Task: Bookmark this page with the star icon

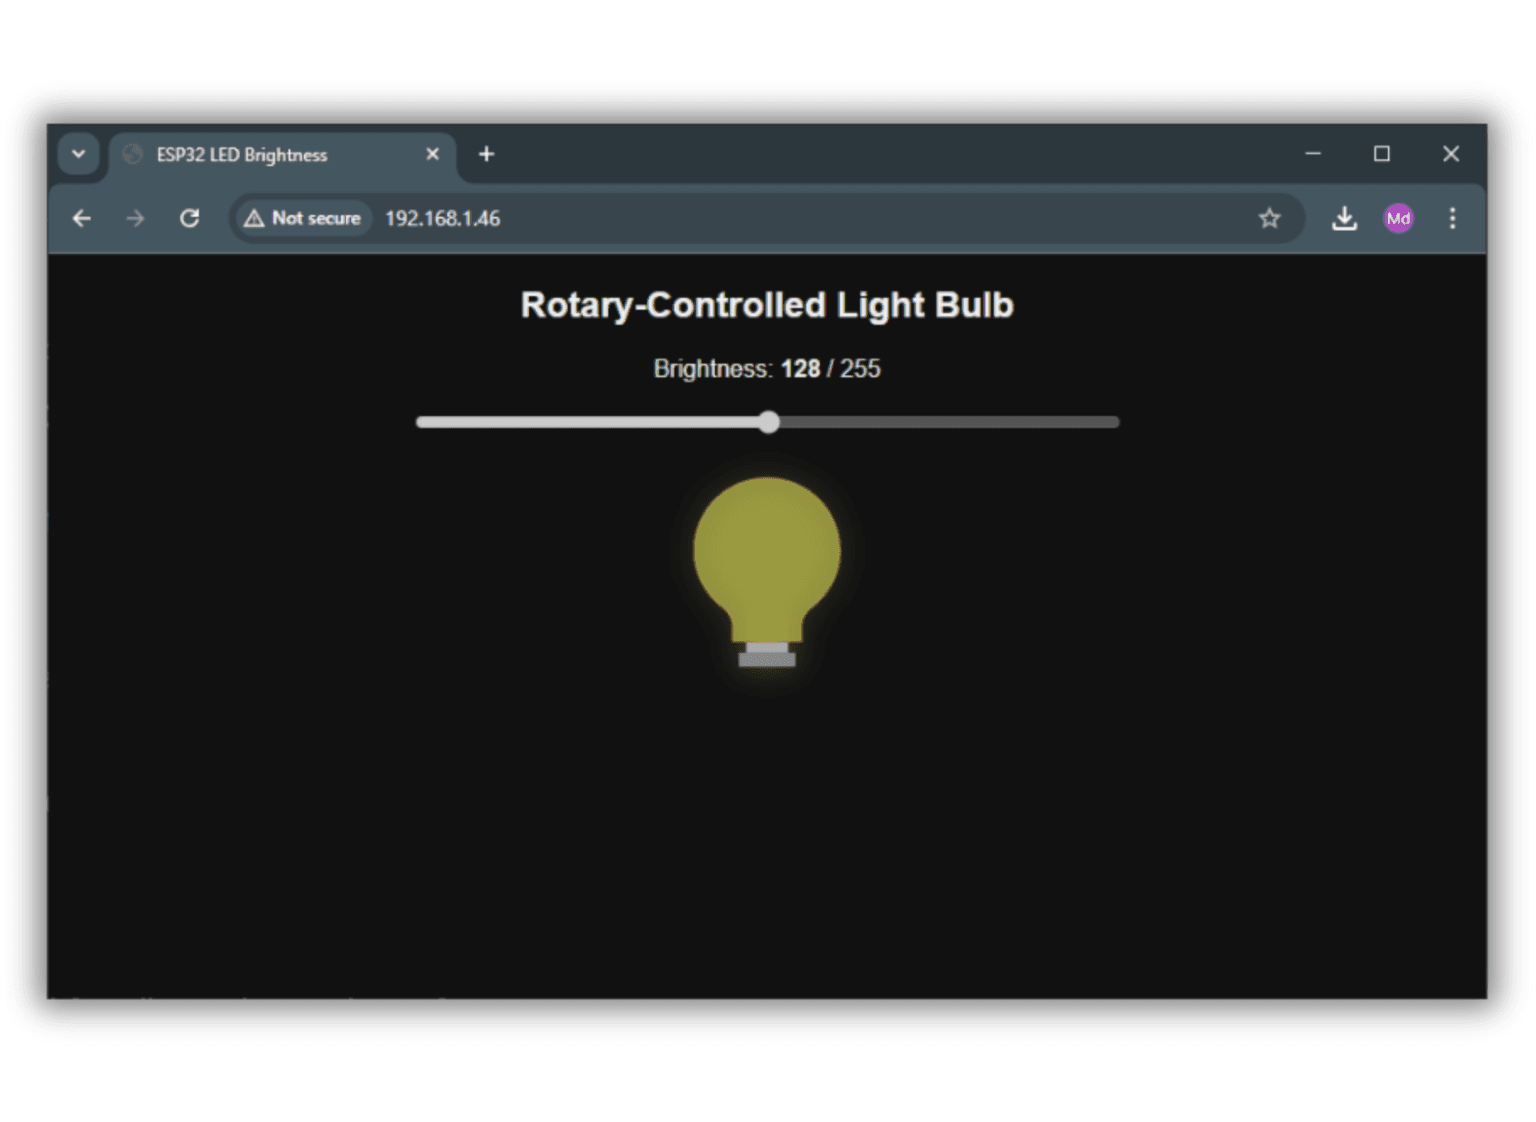Action: (x=1269, y=218)
